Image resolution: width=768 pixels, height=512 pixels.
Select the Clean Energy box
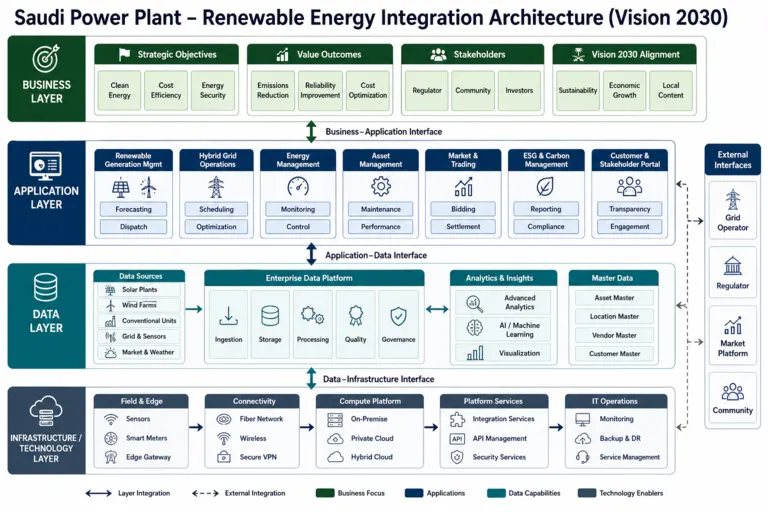pos(120,90)
